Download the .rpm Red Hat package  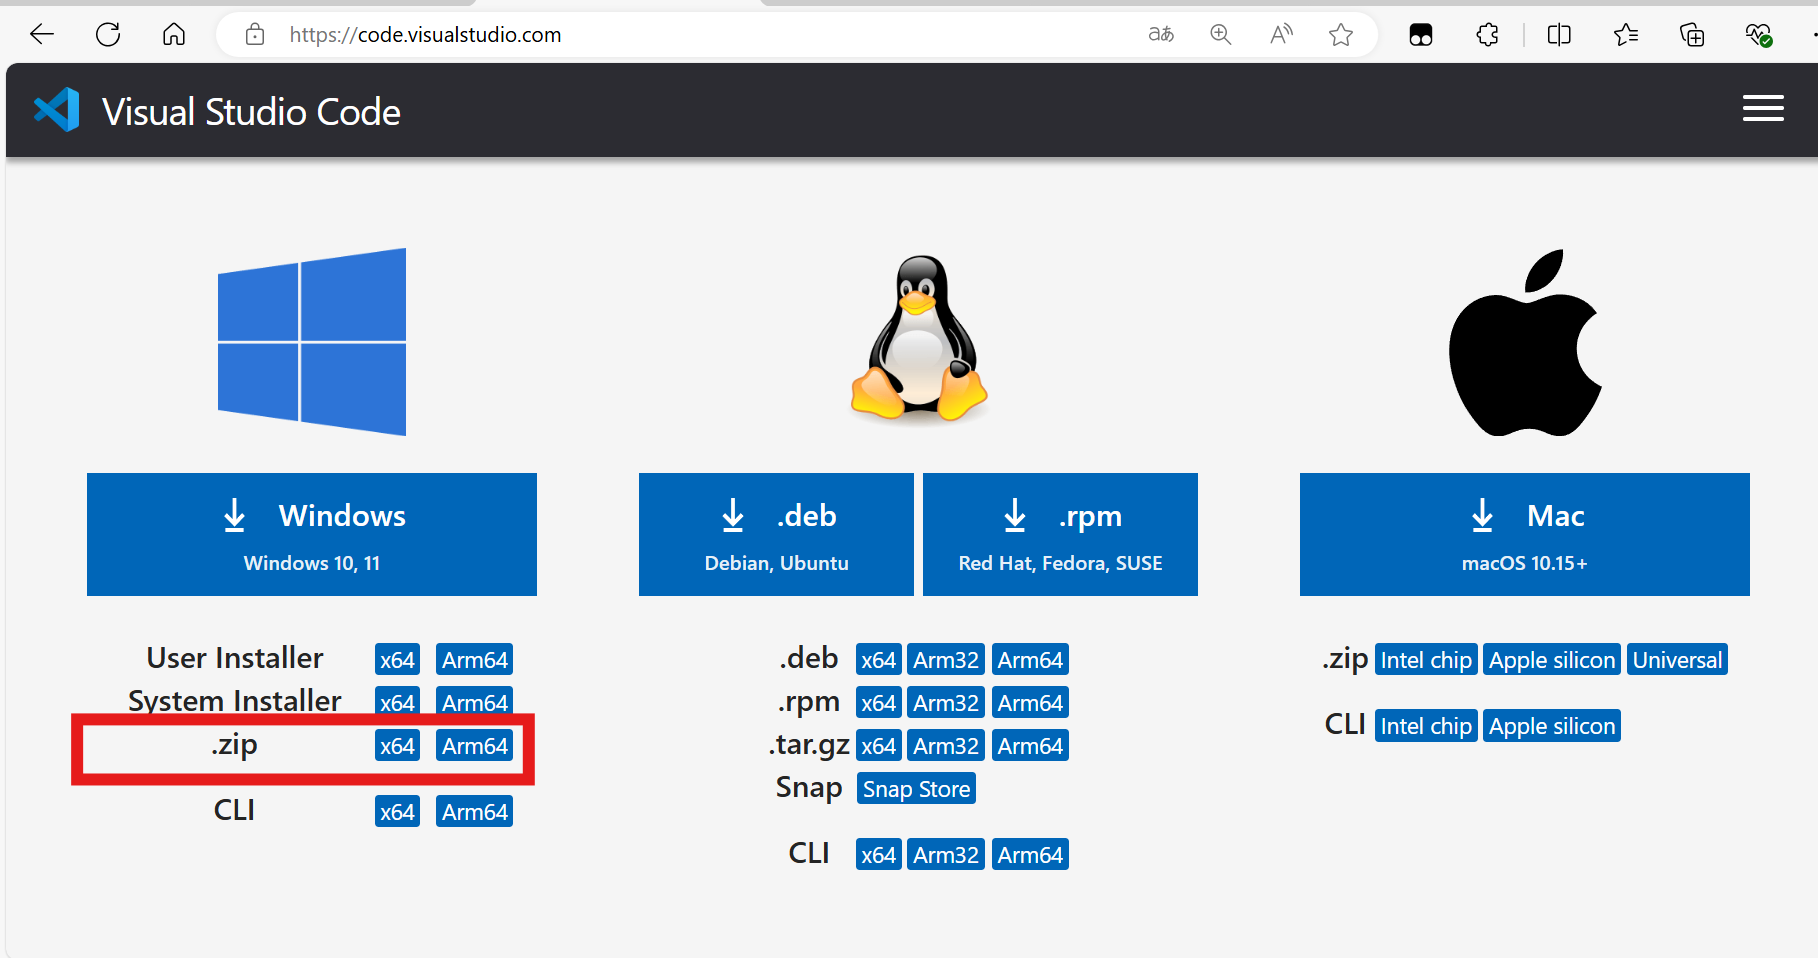click(x=1060, y=535)
